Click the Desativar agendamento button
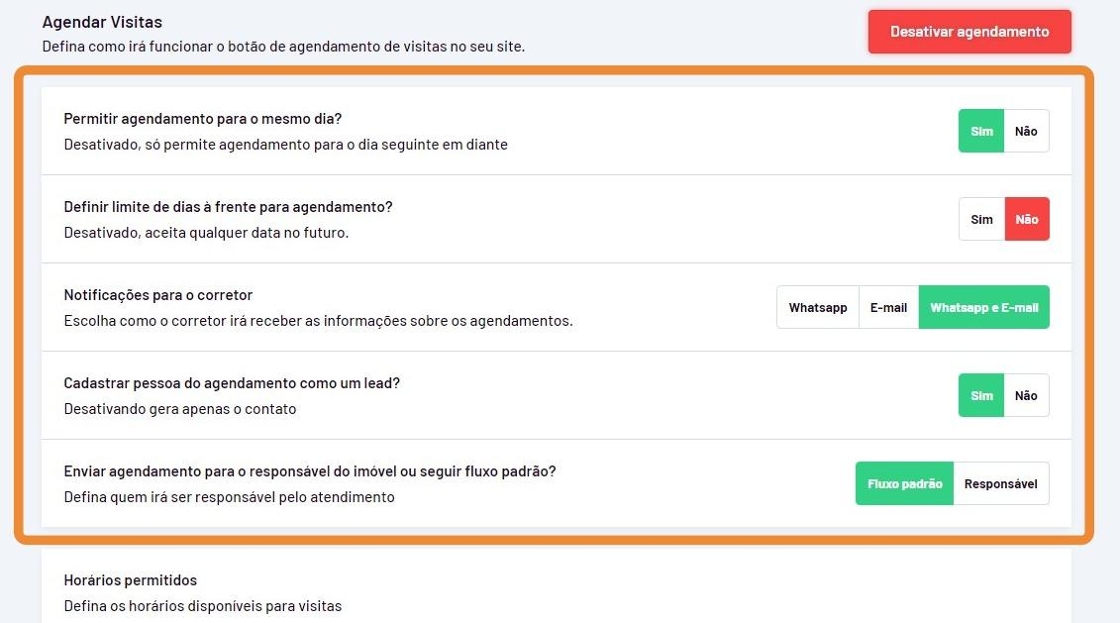1120x623 pixels. point(969,32)
